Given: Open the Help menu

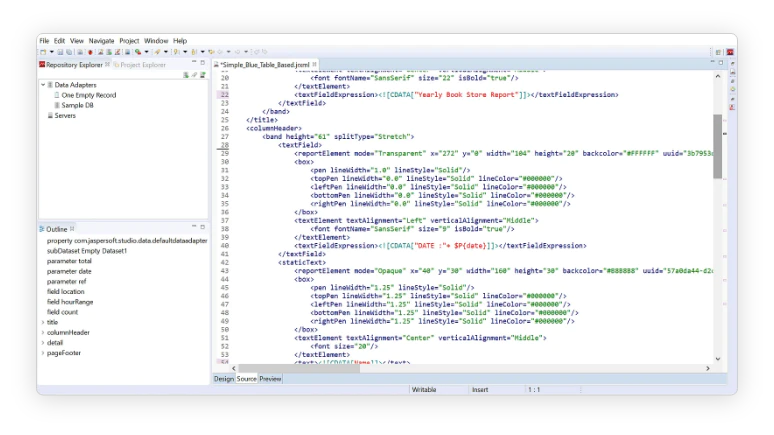Looking at the screenshot, I should pyautogui.click(x=180, y=41).
